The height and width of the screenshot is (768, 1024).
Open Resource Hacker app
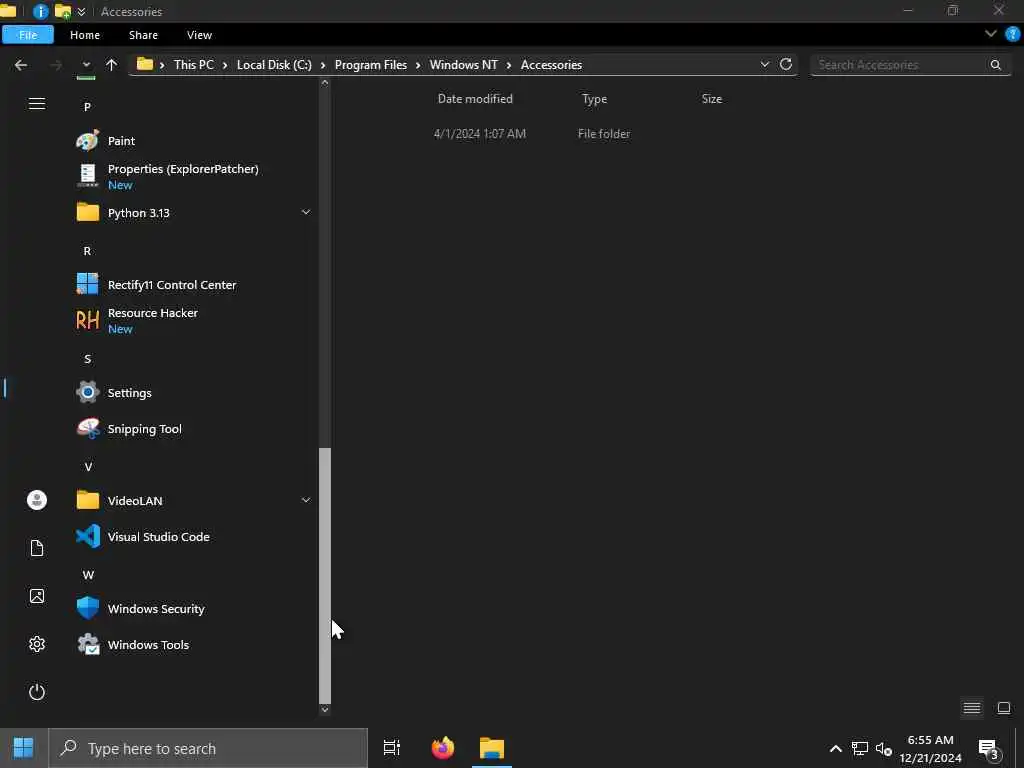(152, 320)
